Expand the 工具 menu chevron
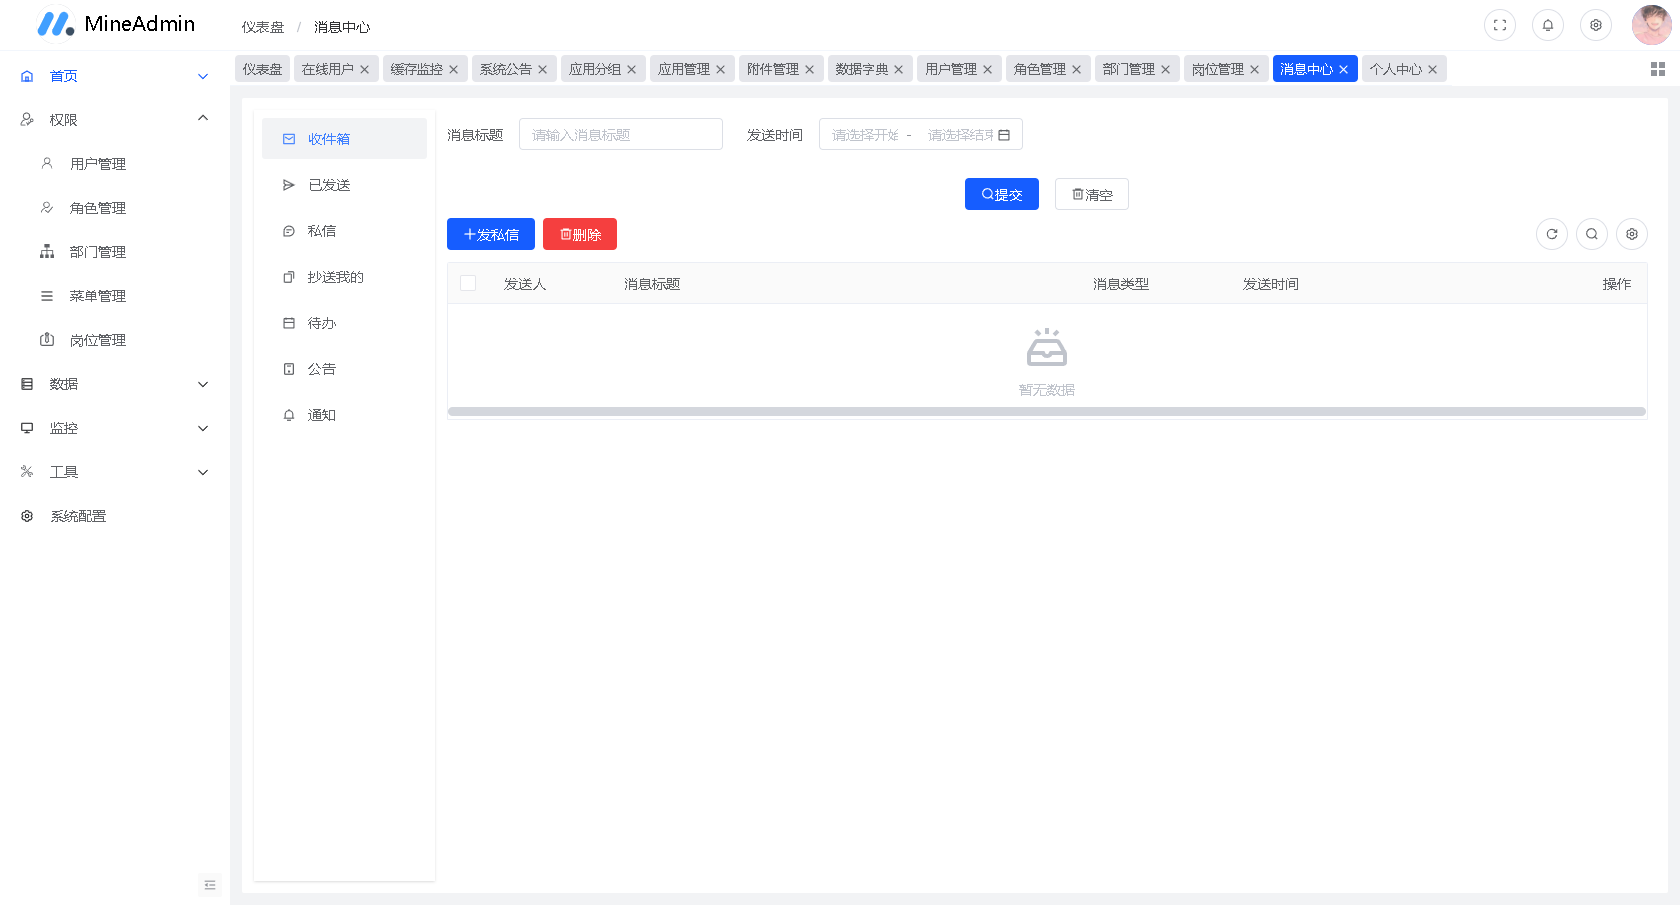The width and height of the screenshot is (1680, 905). pyautogui.click(x=203, y=472)
